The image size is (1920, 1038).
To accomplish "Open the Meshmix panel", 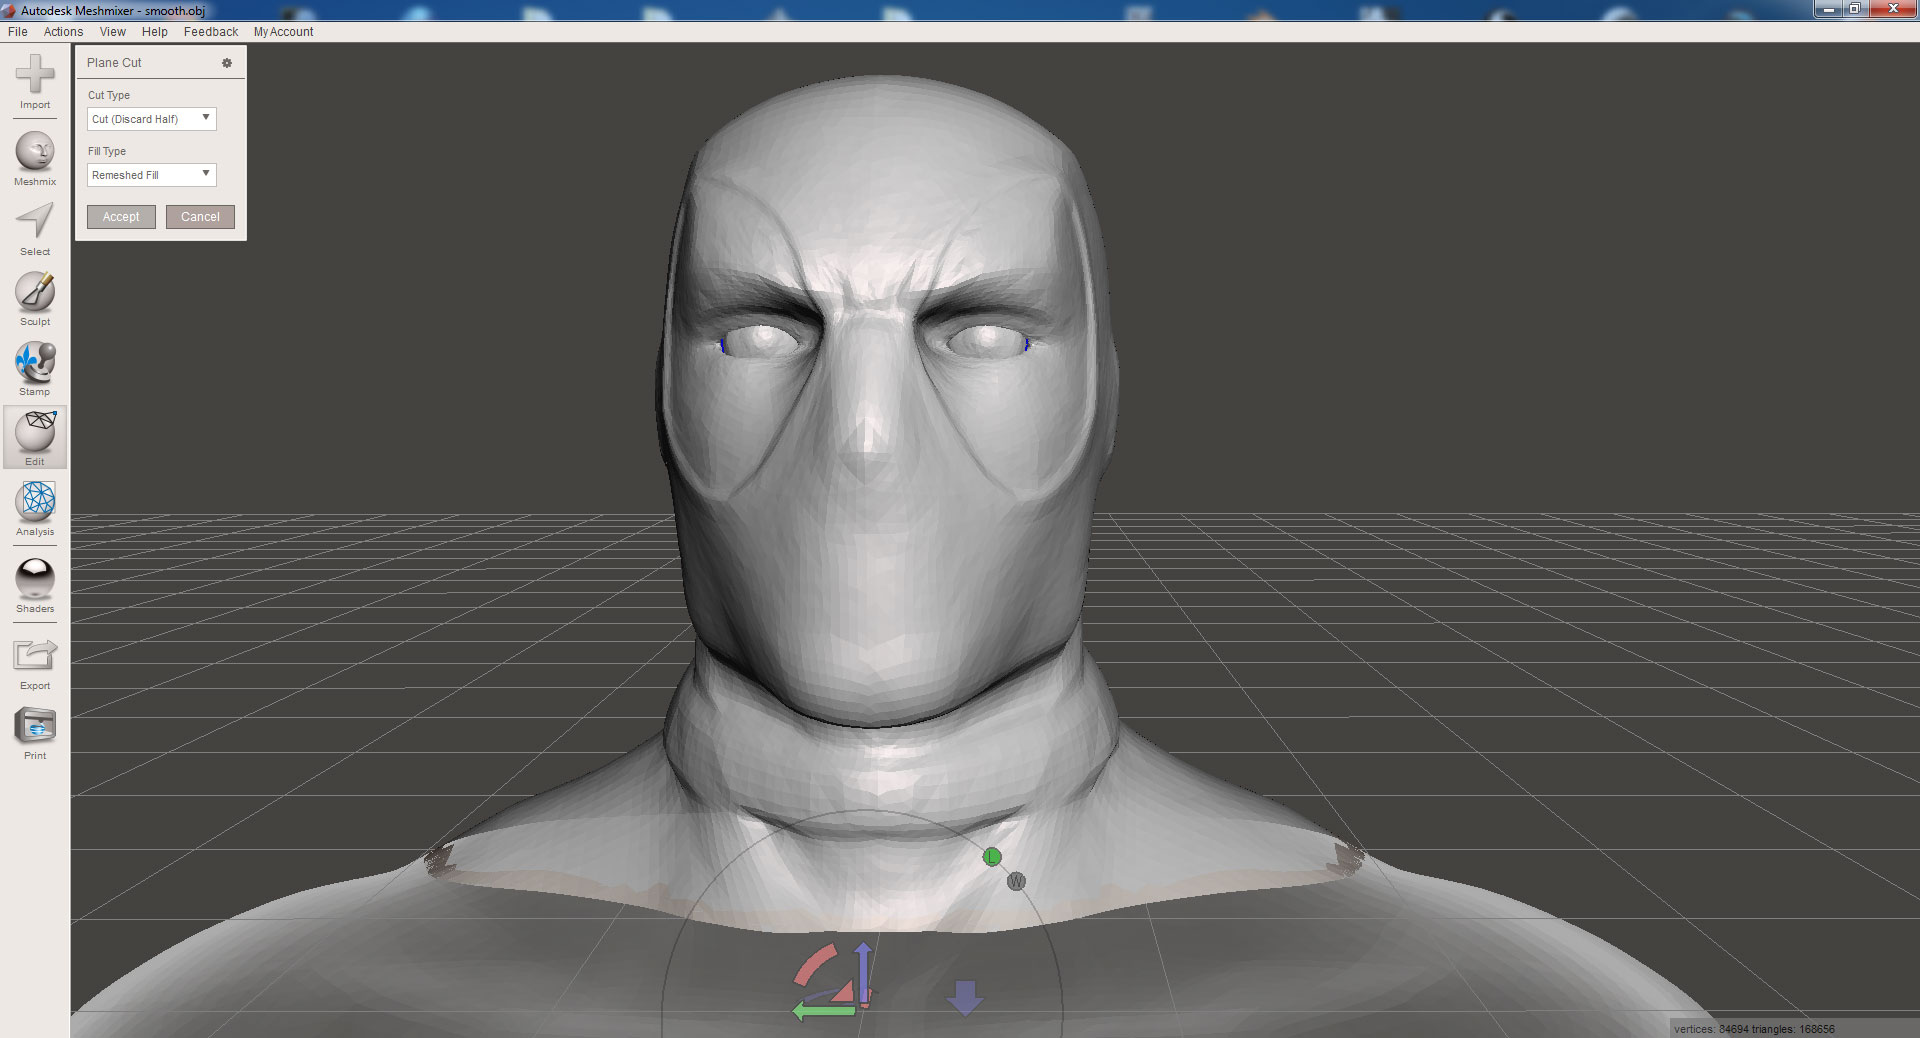I will (35, 159).
